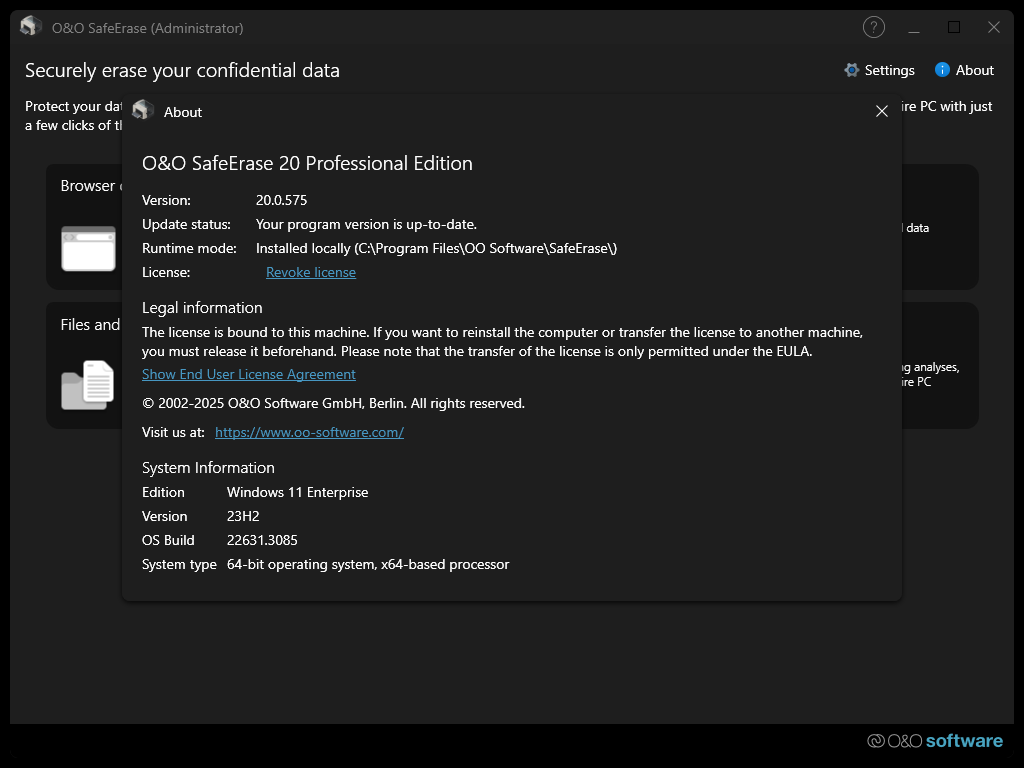The width and height of the screenshot is (1024, 768).
Task: Click the About dialog logo icon
Action: click(x=143, y=111)
